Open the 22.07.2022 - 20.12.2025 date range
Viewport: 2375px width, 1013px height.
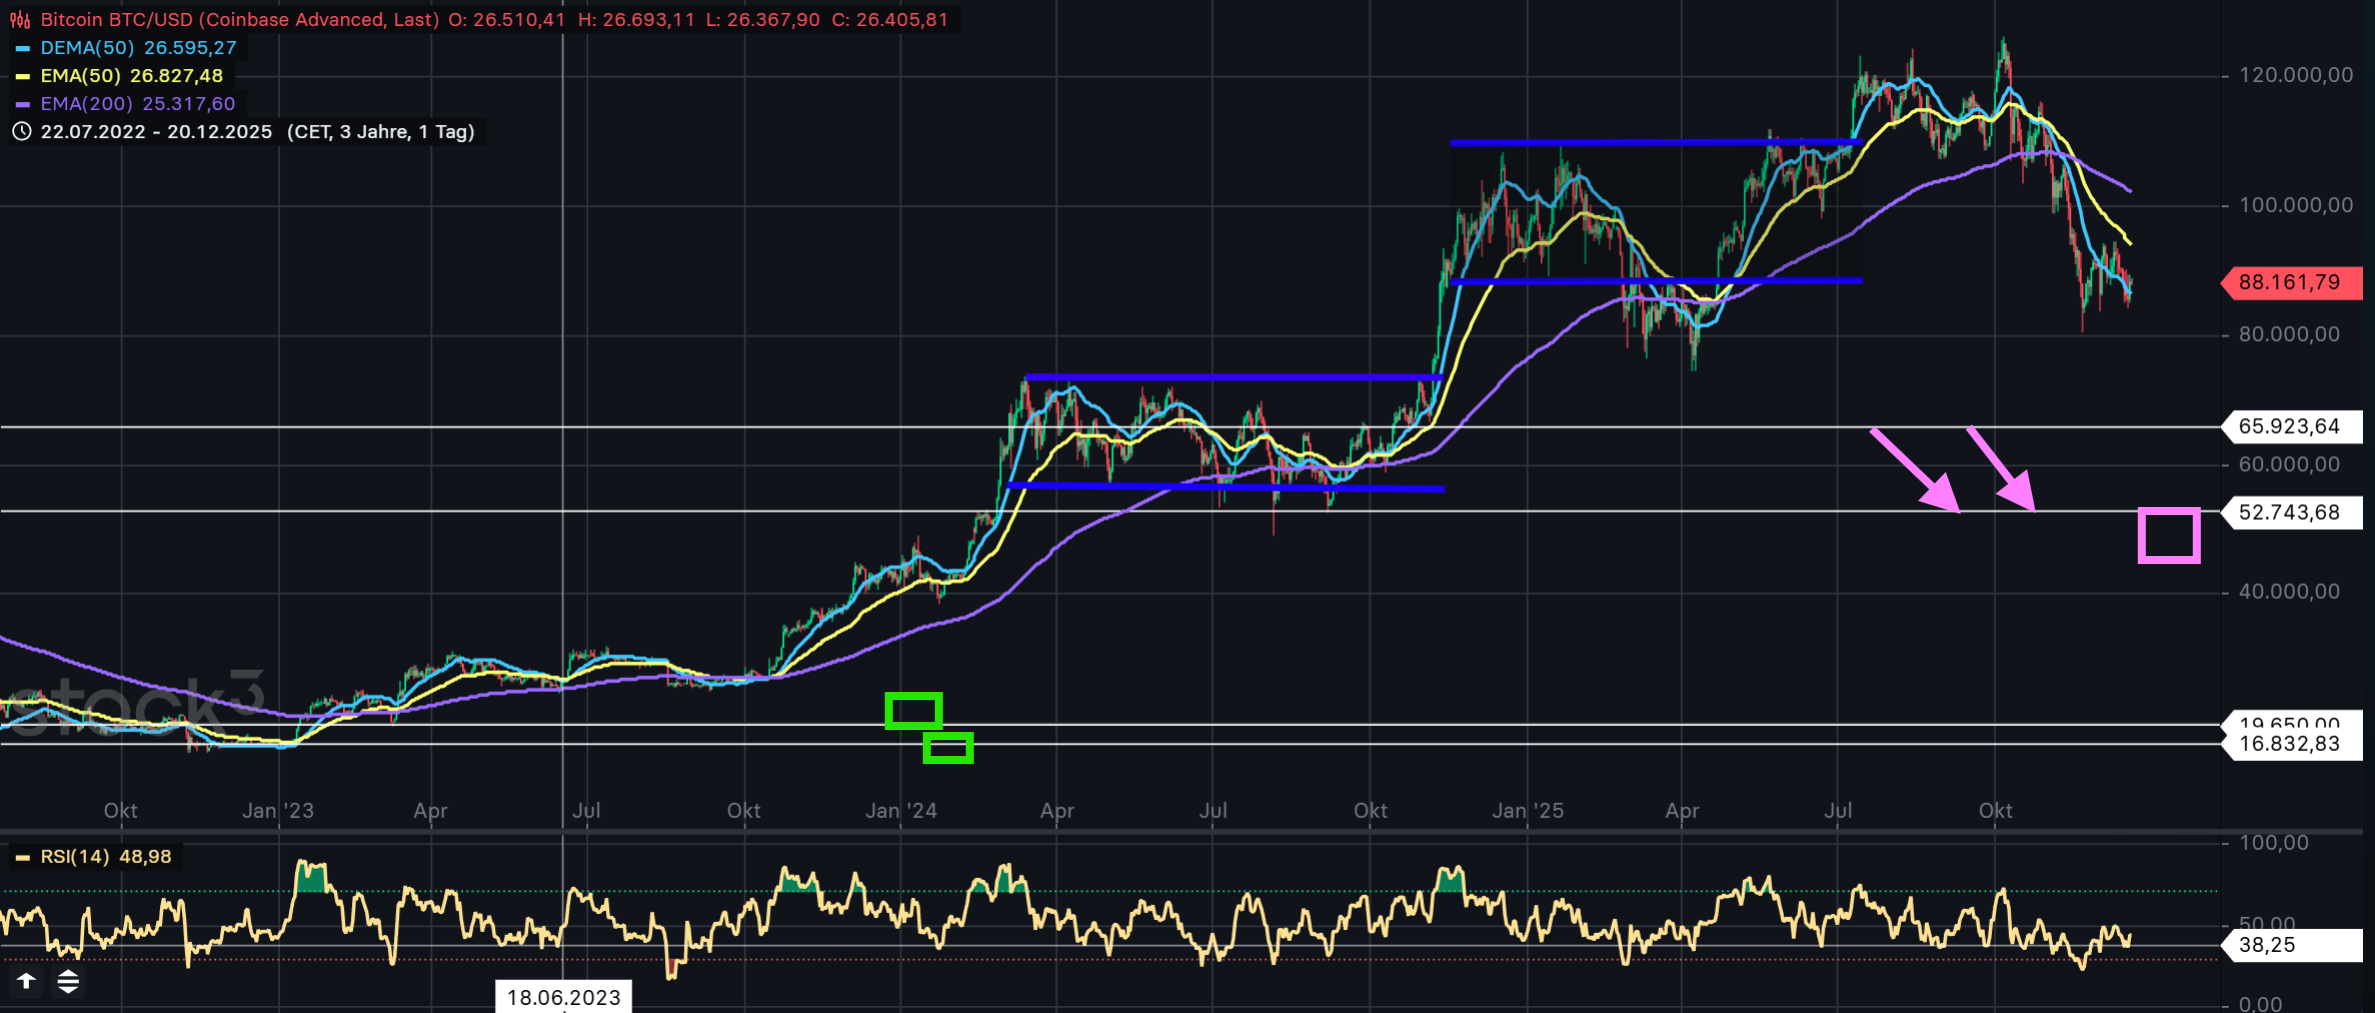[x=156, y=132]
